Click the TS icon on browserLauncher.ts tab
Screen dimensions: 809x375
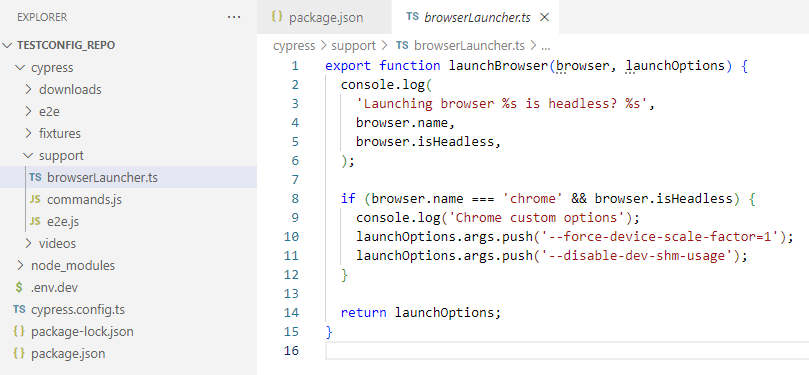tap(412, 17)
